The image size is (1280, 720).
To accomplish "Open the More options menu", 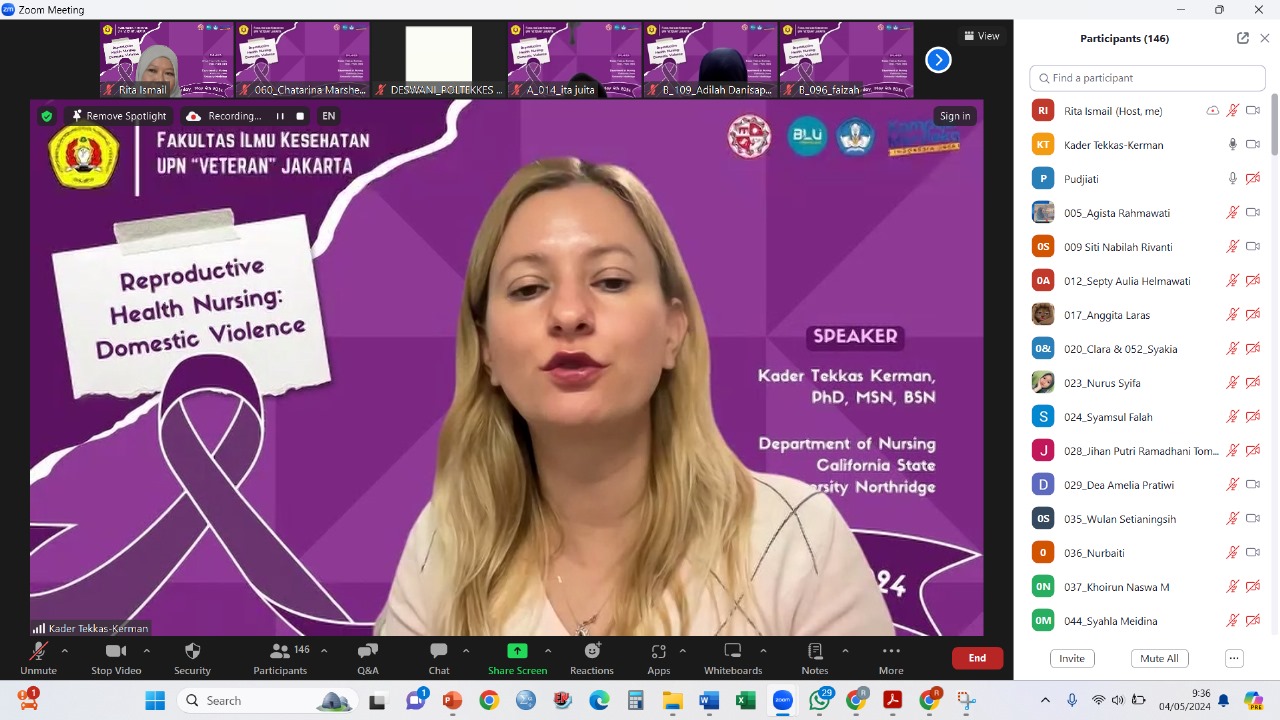I will click(x=890, y=652).
